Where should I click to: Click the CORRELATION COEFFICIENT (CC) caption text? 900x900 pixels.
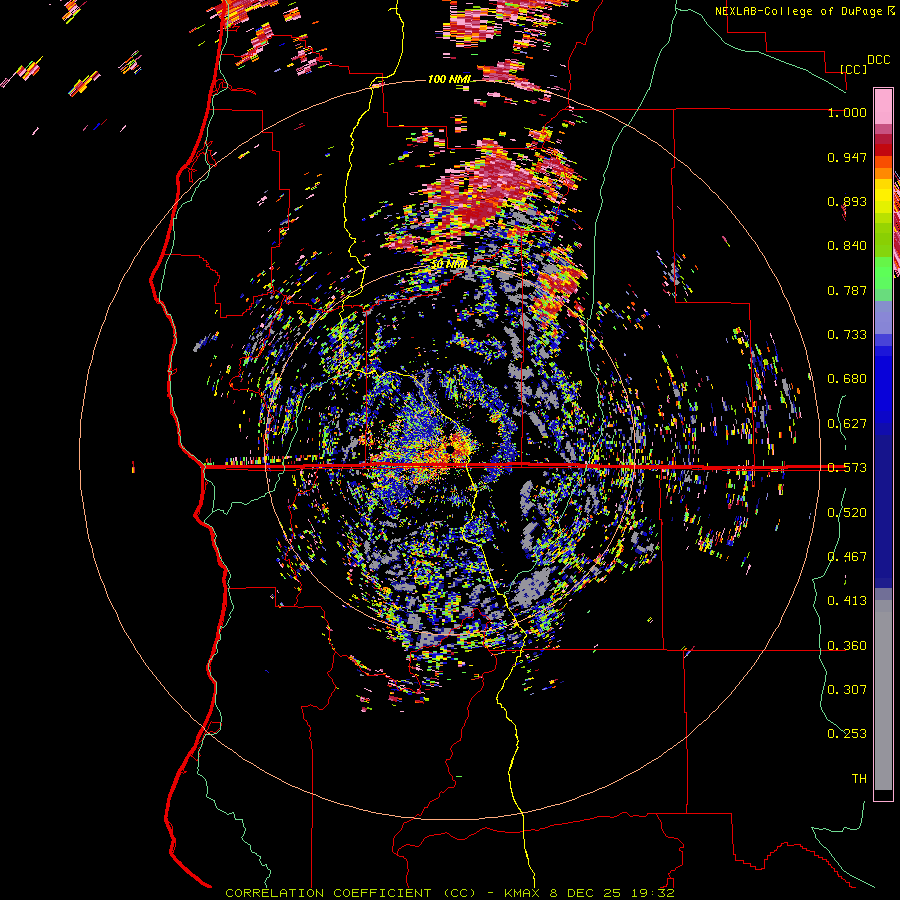click(350, 893)
